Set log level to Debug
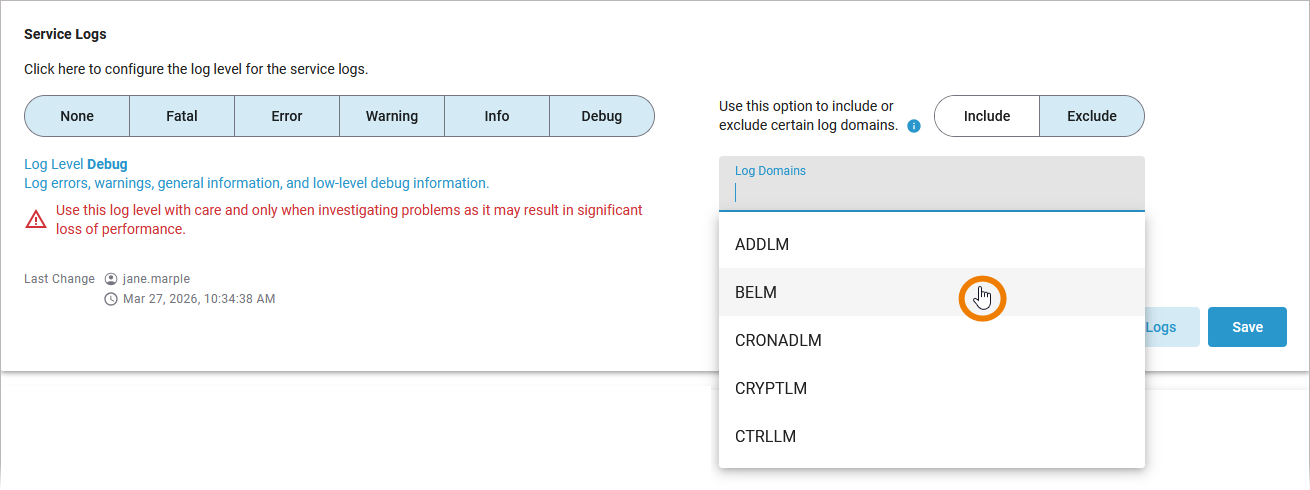1310x490 pixels. pyautogui.click(x=602, y=116)
